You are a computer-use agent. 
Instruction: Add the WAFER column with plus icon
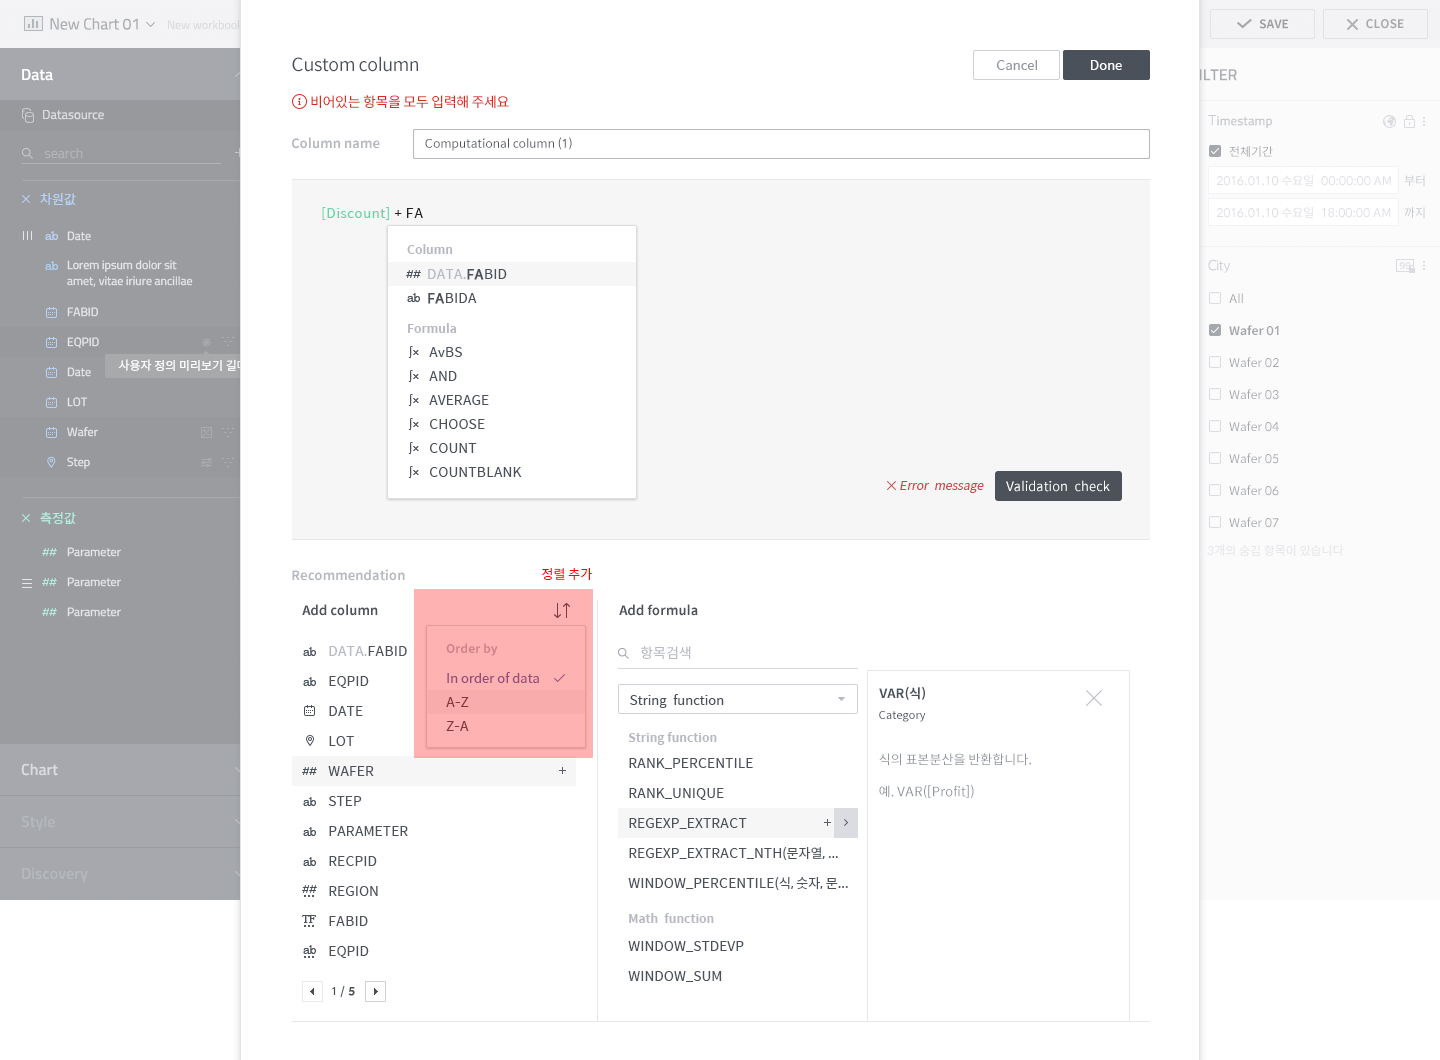pyautogui.click(x=562, y=771)
